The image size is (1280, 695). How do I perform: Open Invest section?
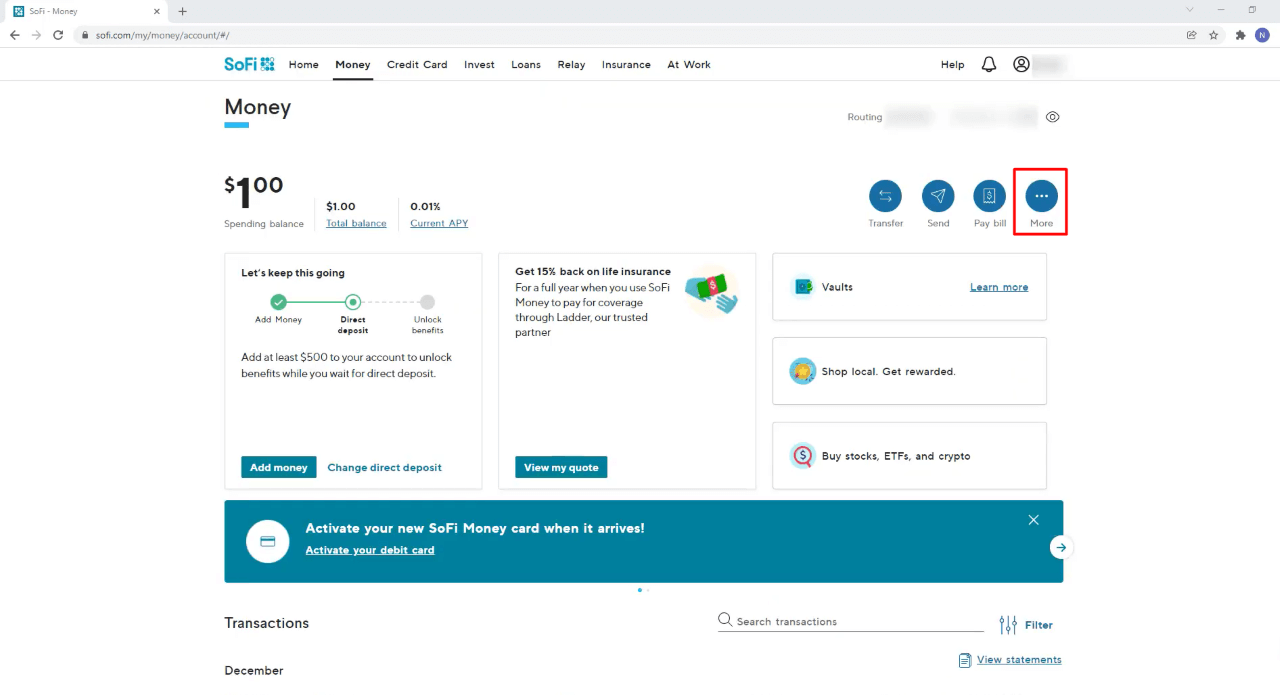[479, 64]
